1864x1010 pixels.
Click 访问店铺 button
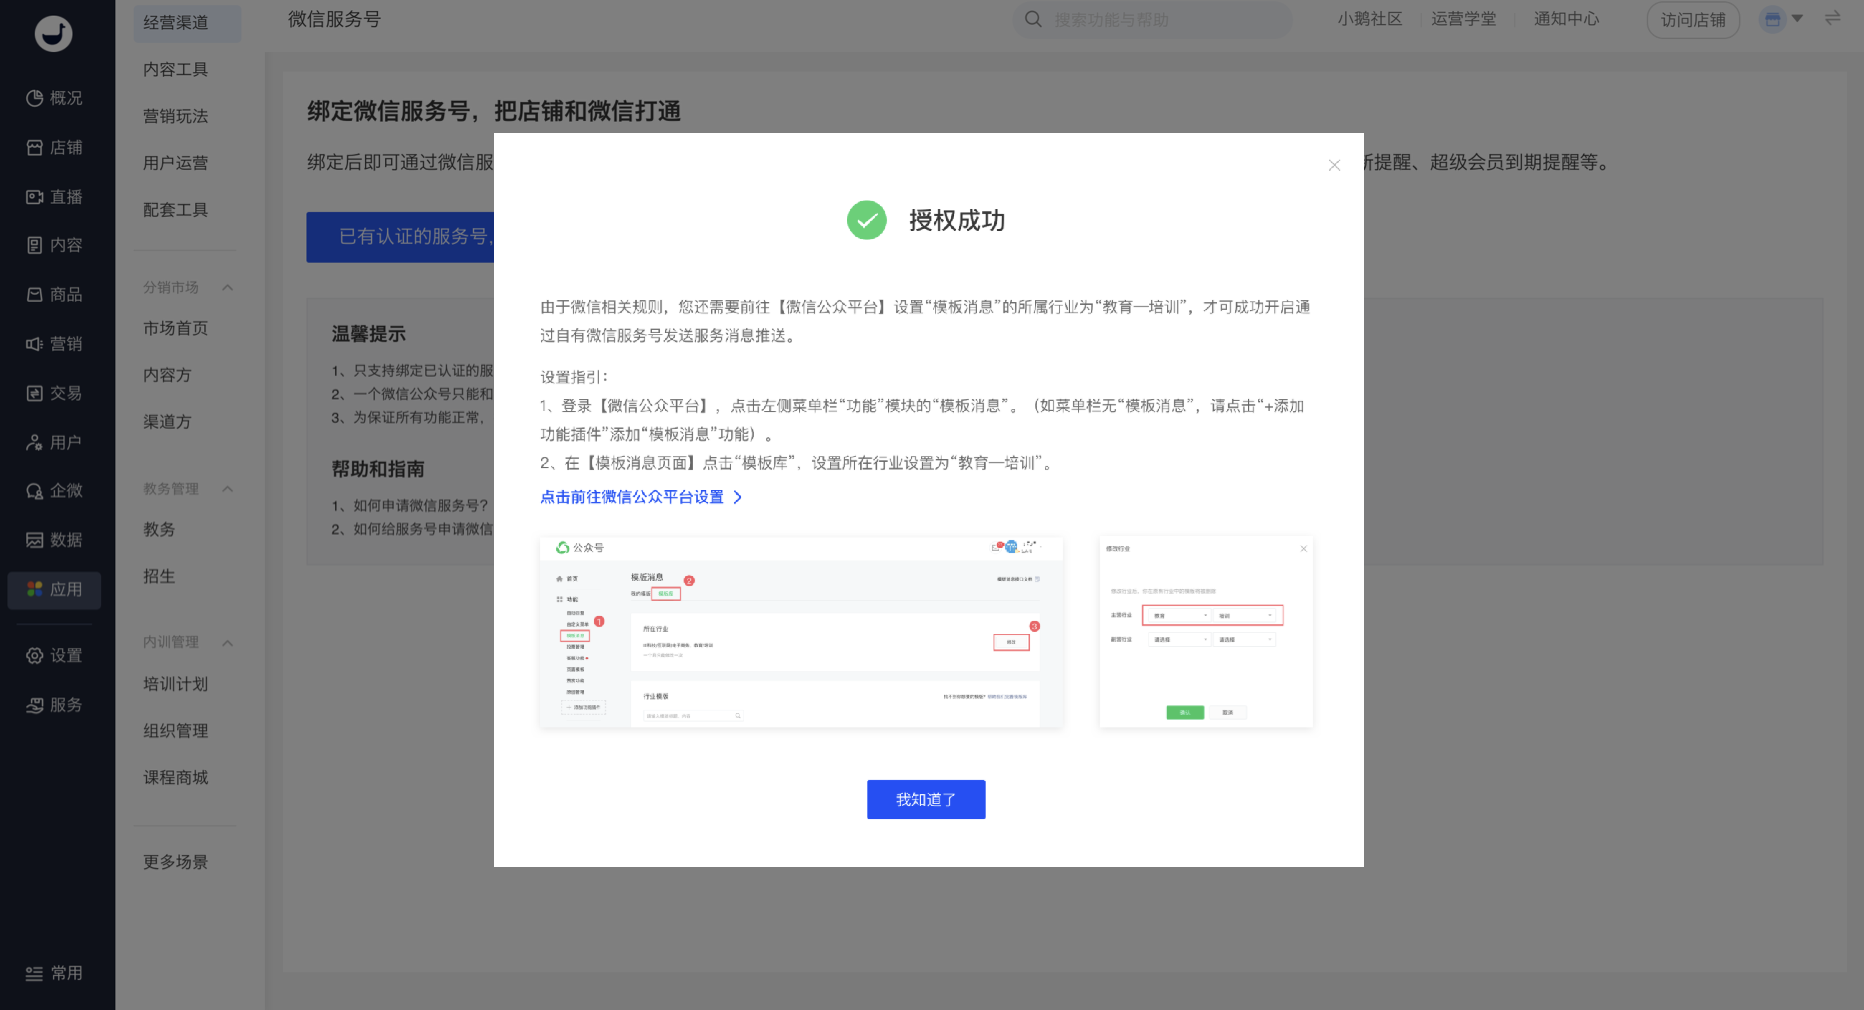click(x=1693, y=20)
